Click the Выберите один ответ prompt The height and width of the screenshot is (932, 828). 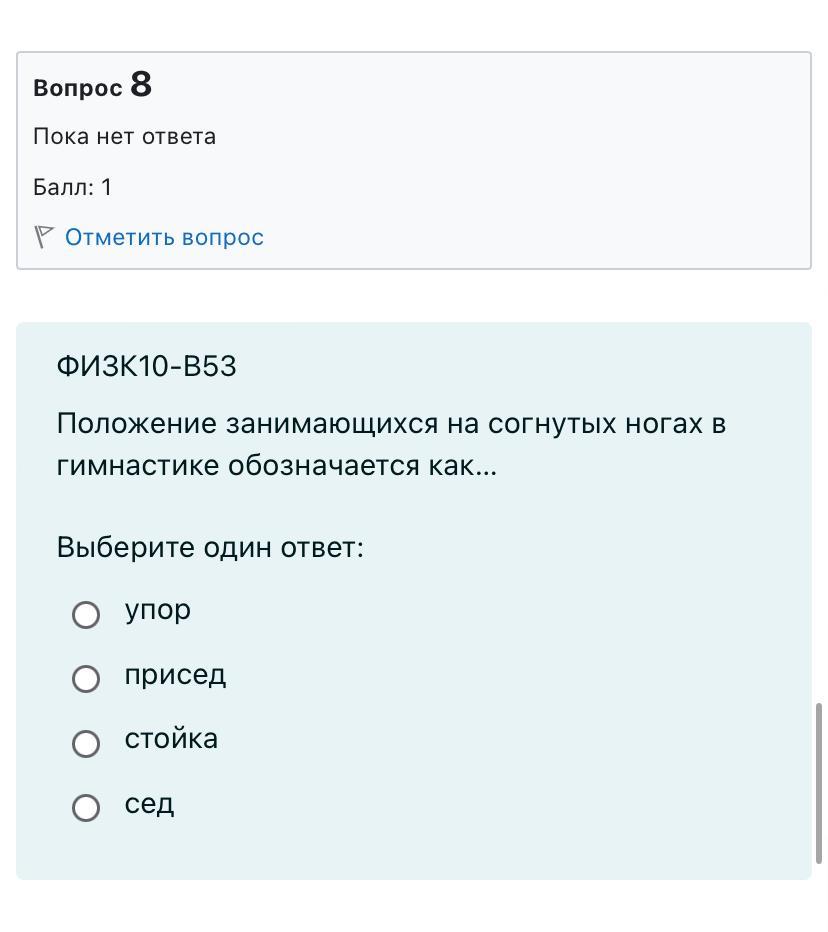tap(210, 548)
